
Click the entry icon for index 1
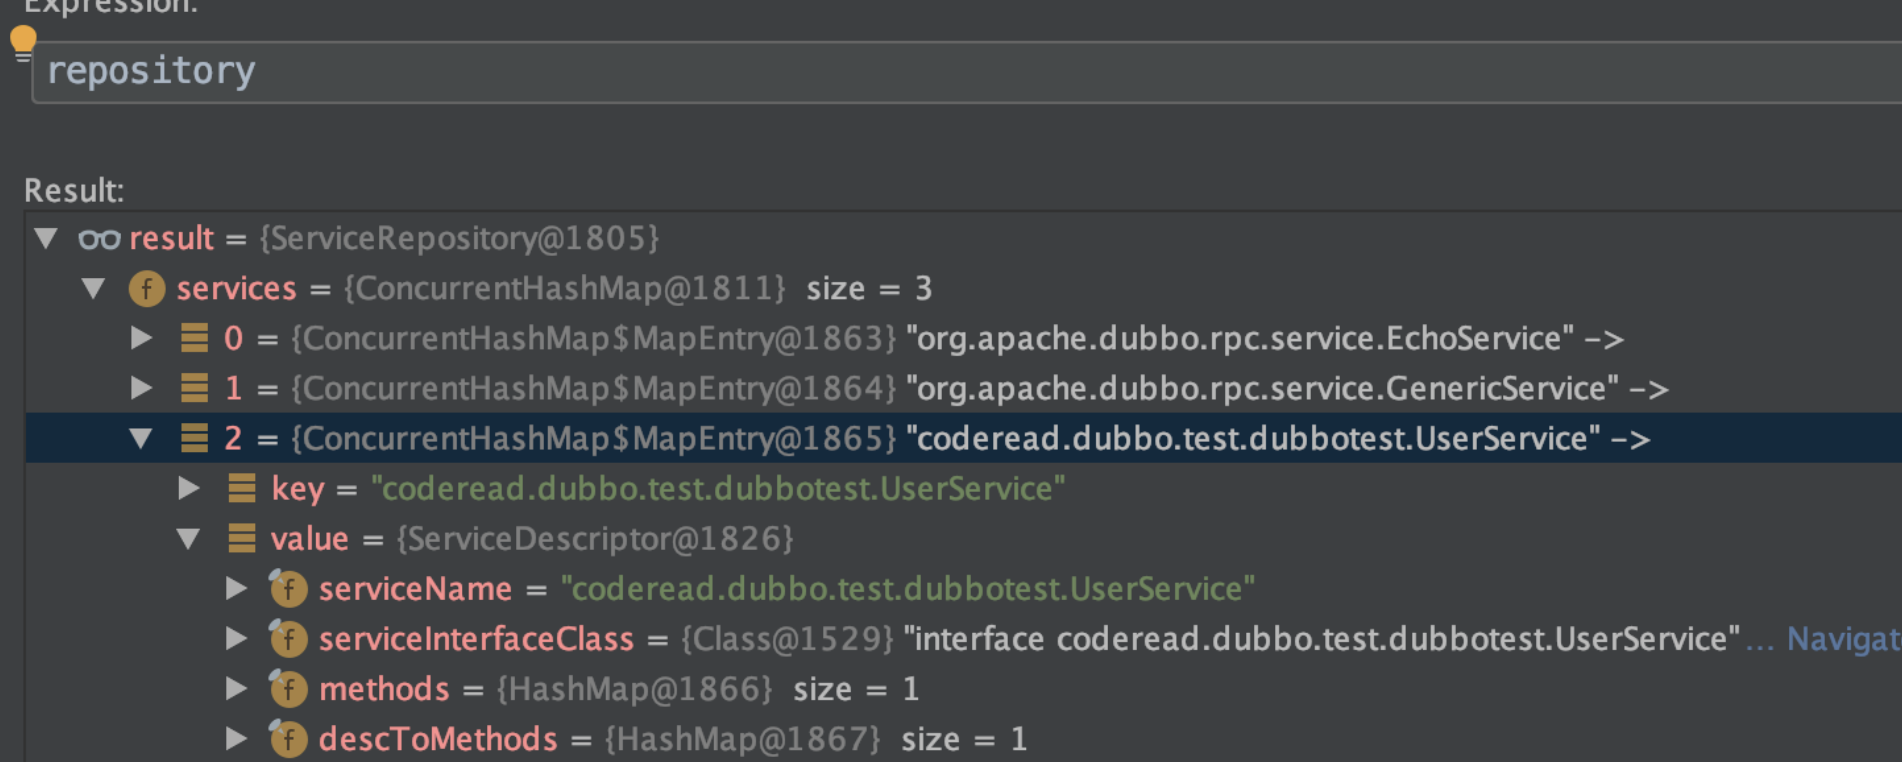click(194, 388)
